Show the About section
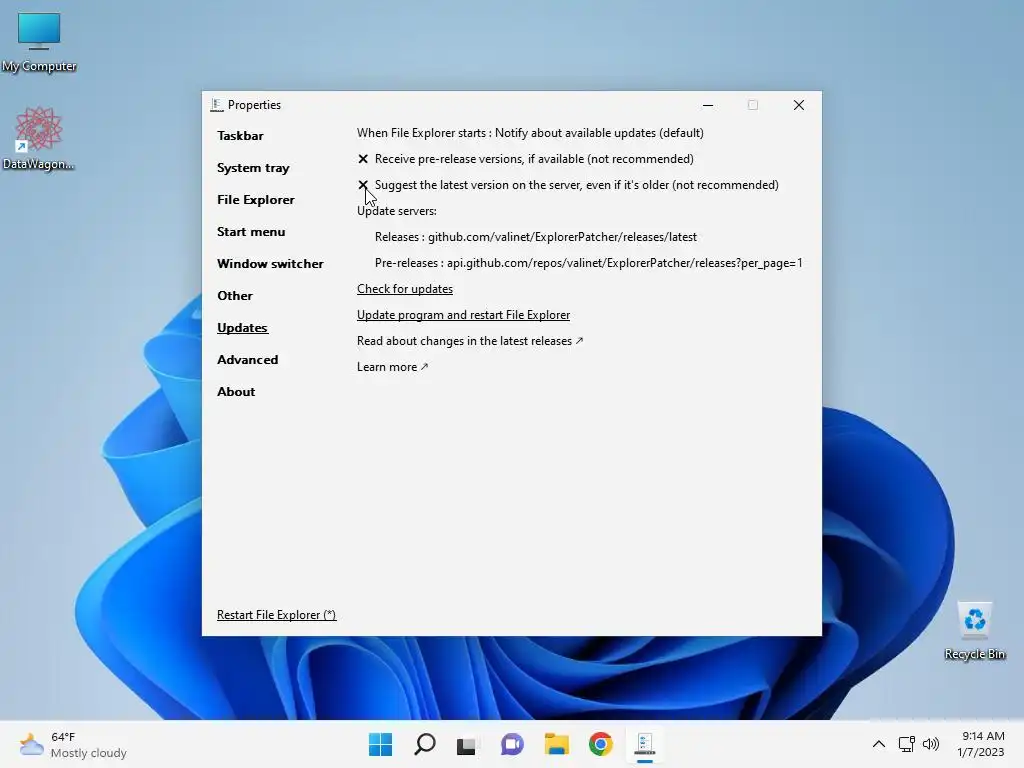The image size is (1024, 768). pos(236,392)
